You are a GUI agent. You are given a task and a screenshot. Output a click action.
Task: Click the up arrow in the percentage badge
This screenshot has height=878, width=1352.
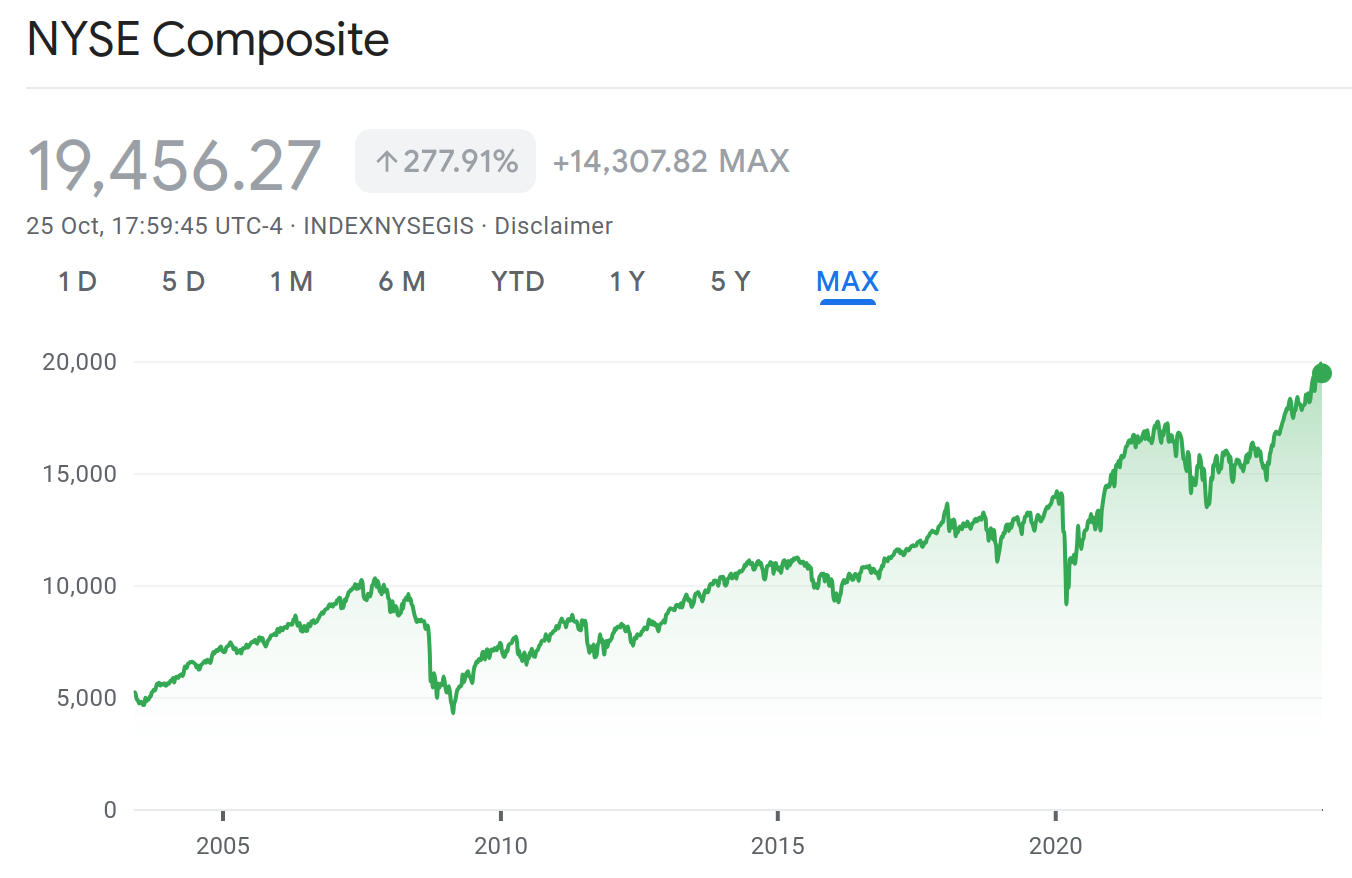(386, 161)
